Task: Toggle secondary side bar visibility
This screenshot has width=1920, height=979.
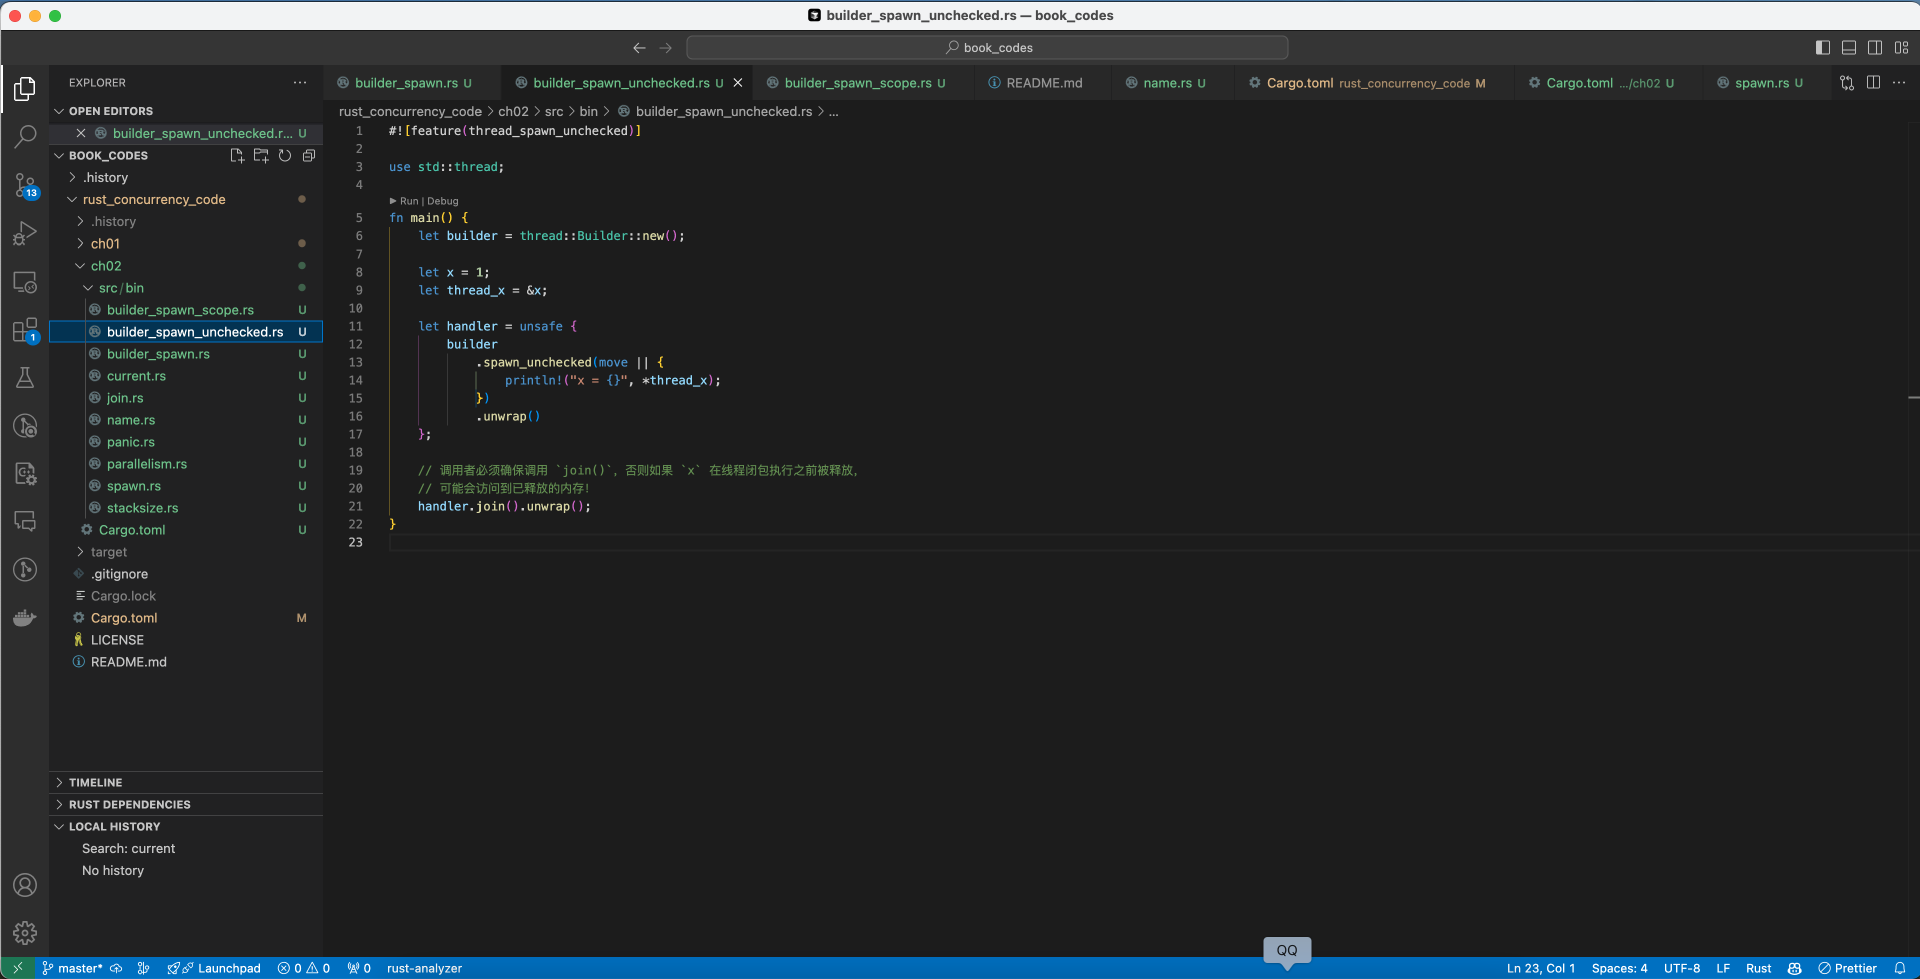Action: 1875,47
